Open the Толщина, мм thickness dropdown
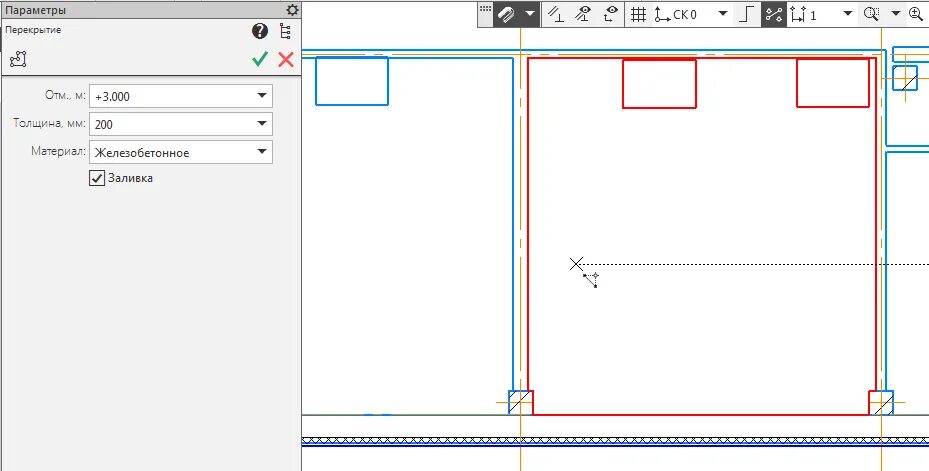 [x=262, y=124]
